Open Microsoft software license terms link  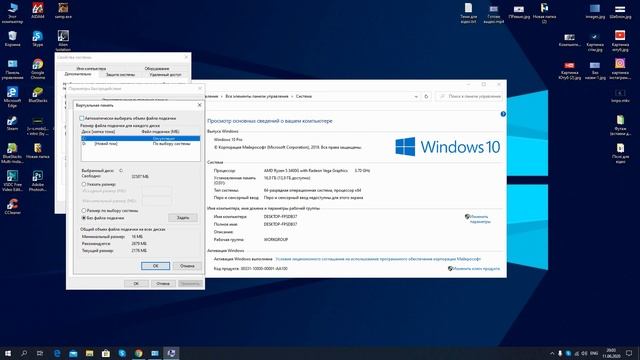[378, 259]
